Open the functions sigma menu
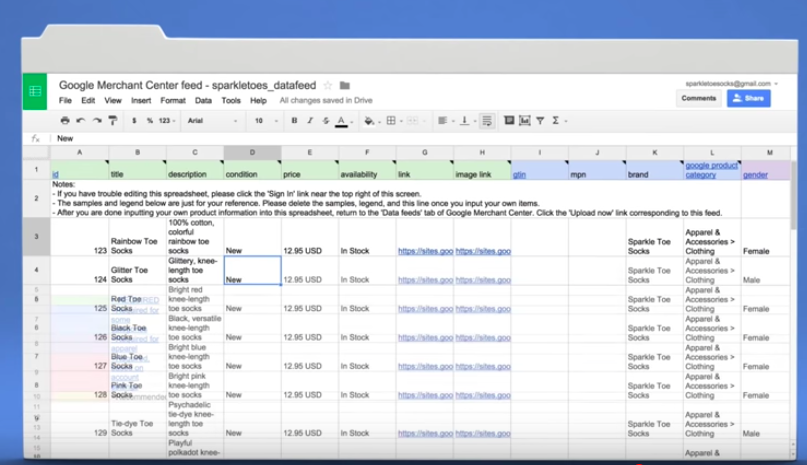Image resolution: width=807 pixels, height=465 pixels. (556, 120)
